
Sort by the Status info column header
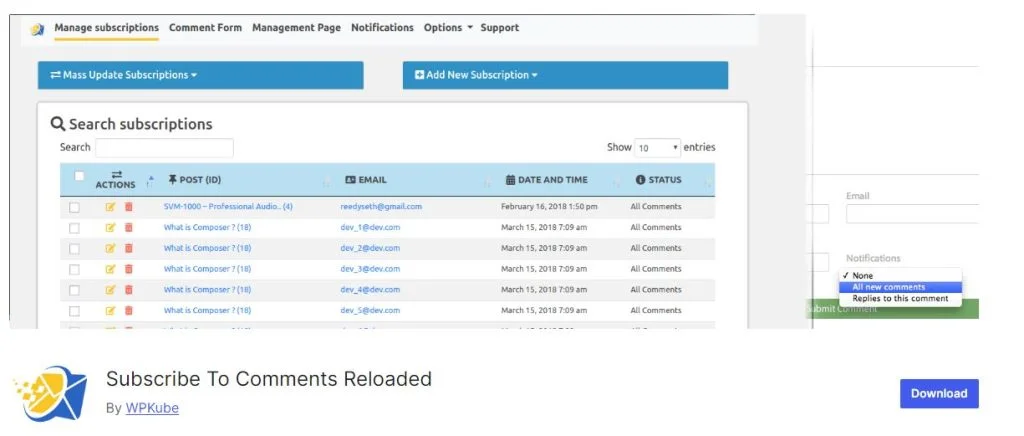pos(659,180)
